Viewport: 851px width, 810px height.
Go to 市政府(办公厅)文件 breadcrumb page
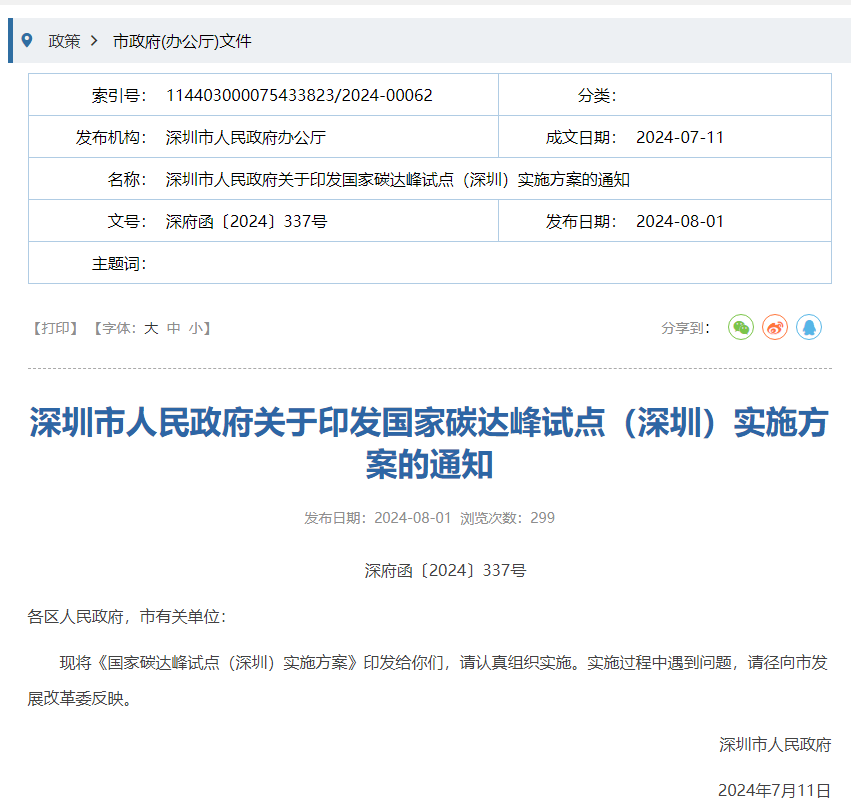(x=182, y=41)
